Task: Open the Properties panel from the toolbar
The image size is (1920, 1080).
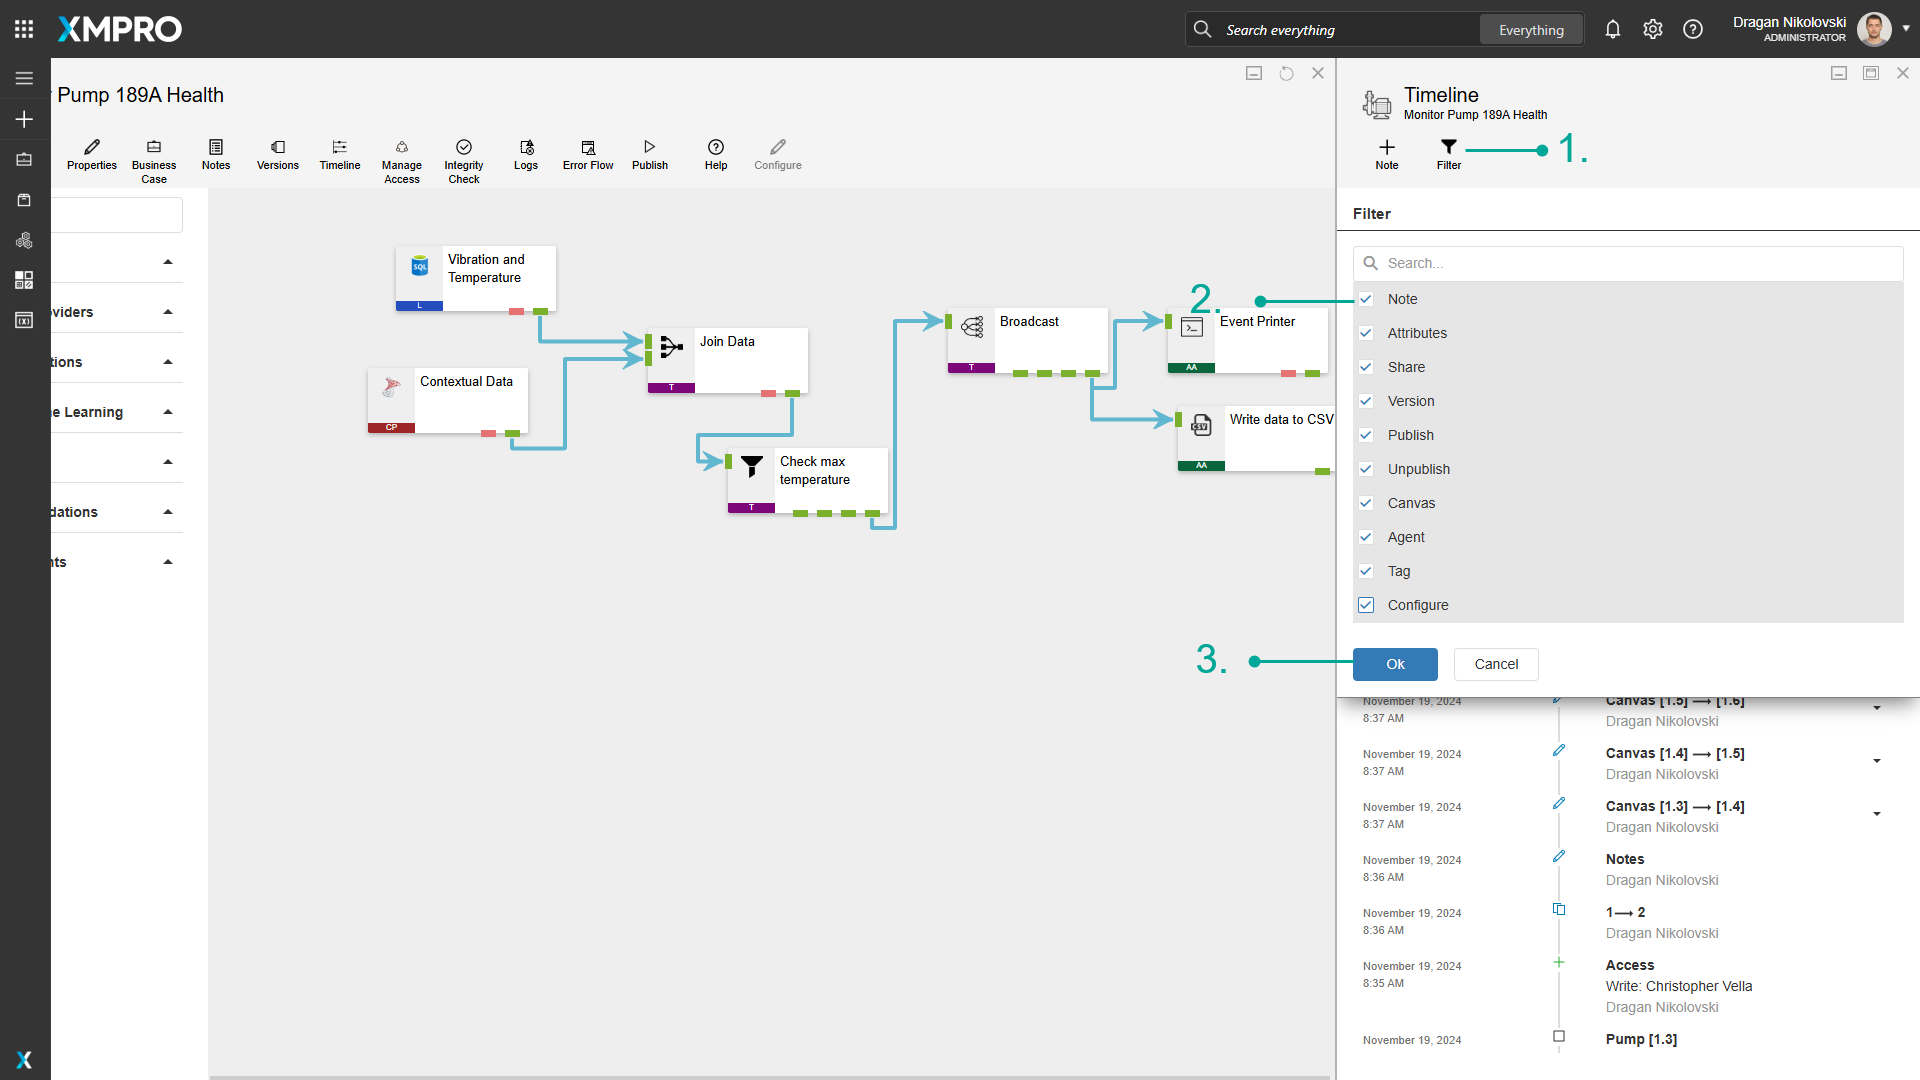Action: pos(91,155)
